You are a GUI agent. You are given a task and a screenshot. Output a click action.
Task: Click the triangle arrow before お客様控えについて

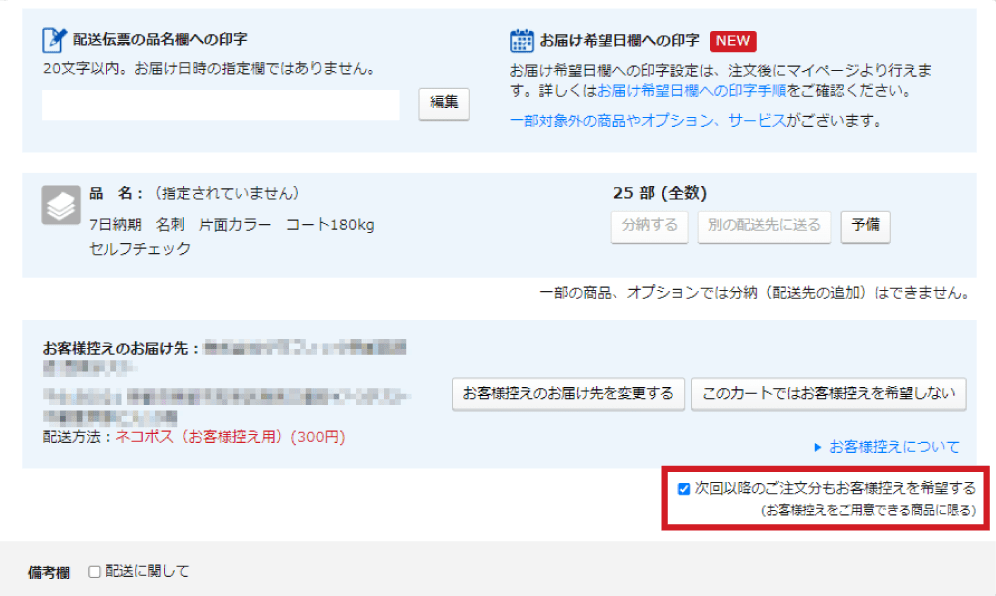(817, 447)
